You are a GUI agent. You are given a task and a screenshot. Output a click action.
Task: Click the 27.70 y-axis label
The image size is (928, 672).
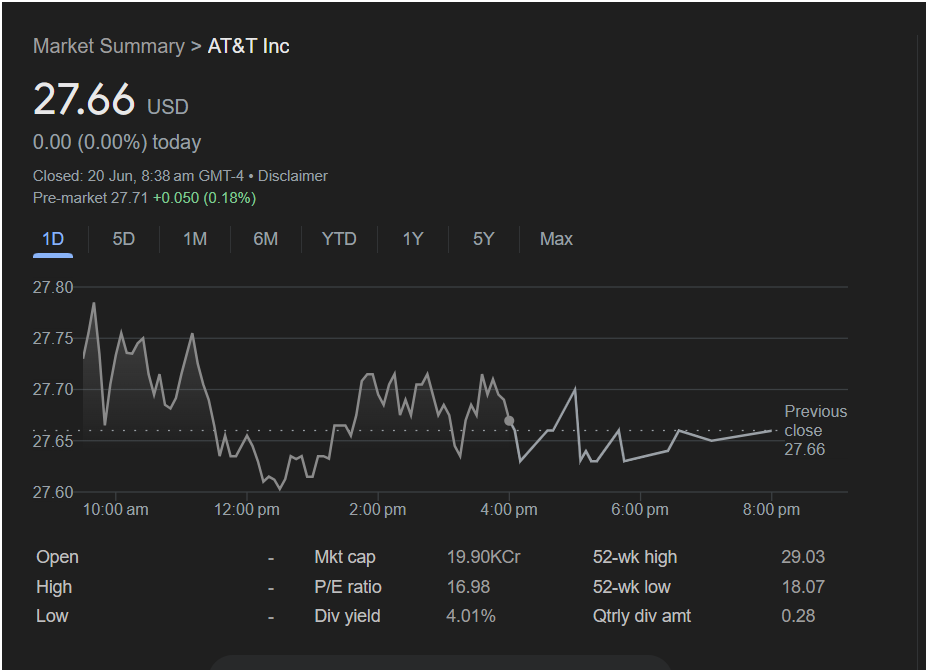[53, 390]
